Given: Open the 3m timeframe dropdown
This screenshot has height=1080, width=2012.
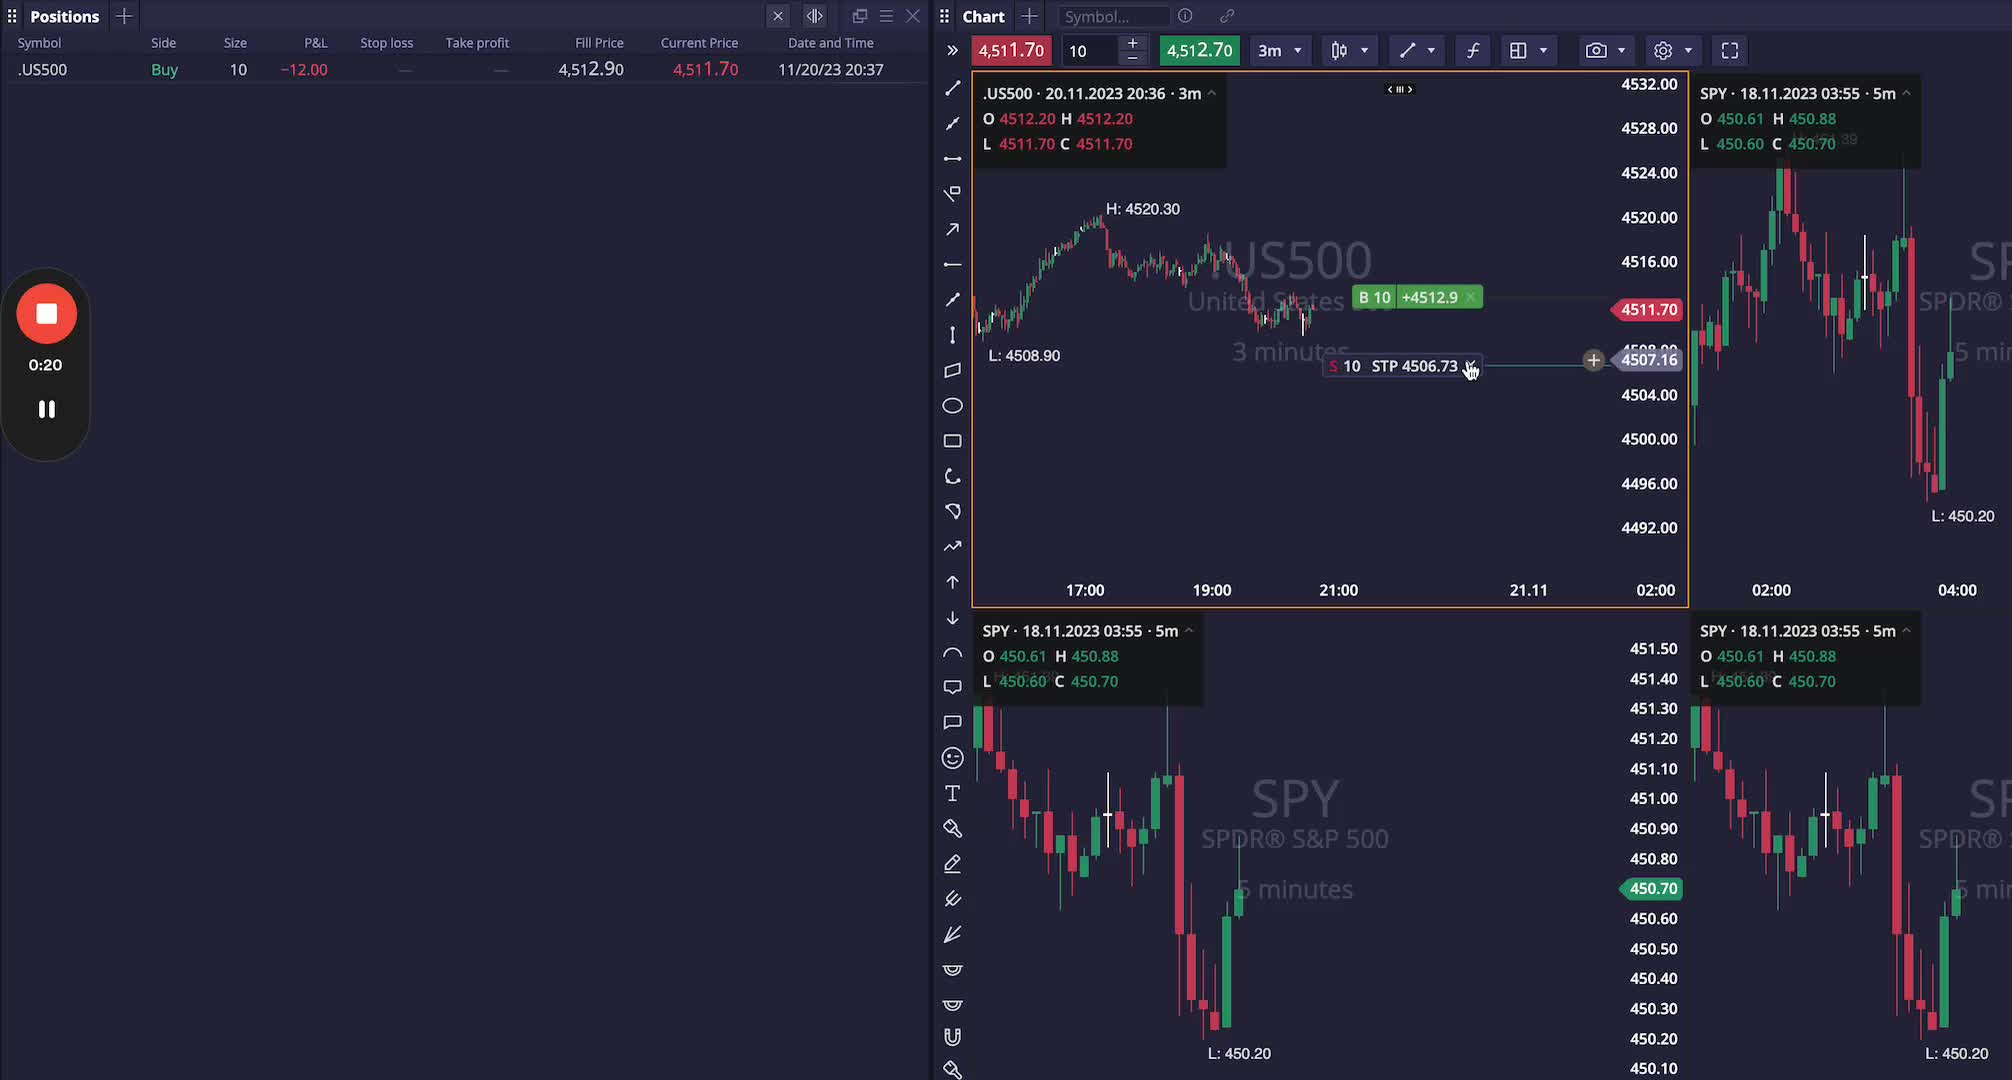Looking at the screenshot, I should pos(1280,50).
